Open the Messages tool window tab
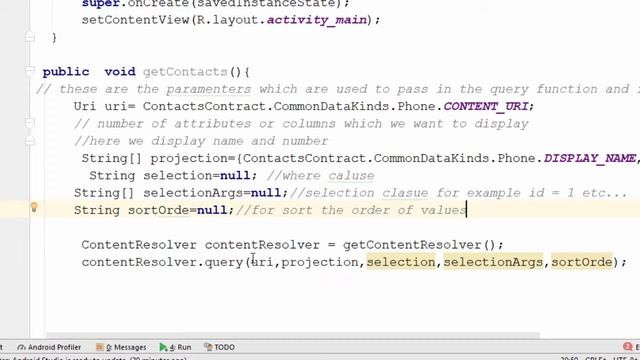640x360 pixels. (x=121, y=347)
